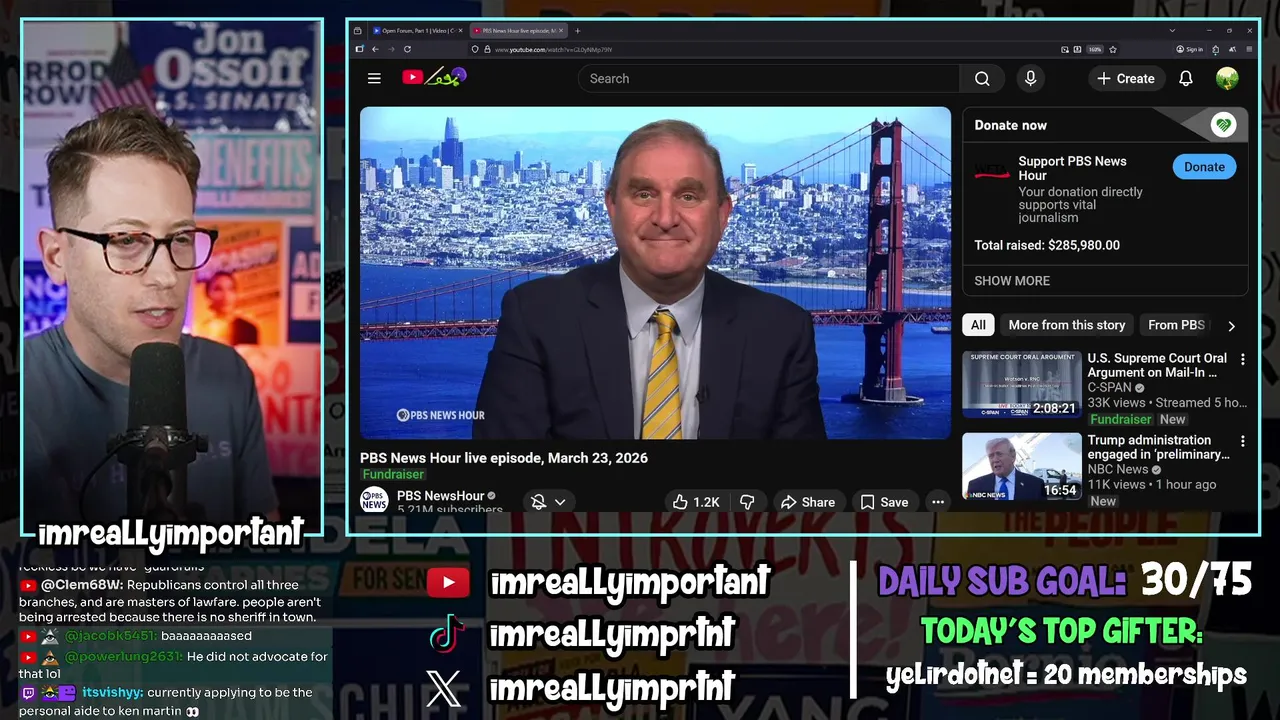This screenshot has height=720, width=1280.
Task: Select the From PBS chip
Action: click(x=1177, y=325)
